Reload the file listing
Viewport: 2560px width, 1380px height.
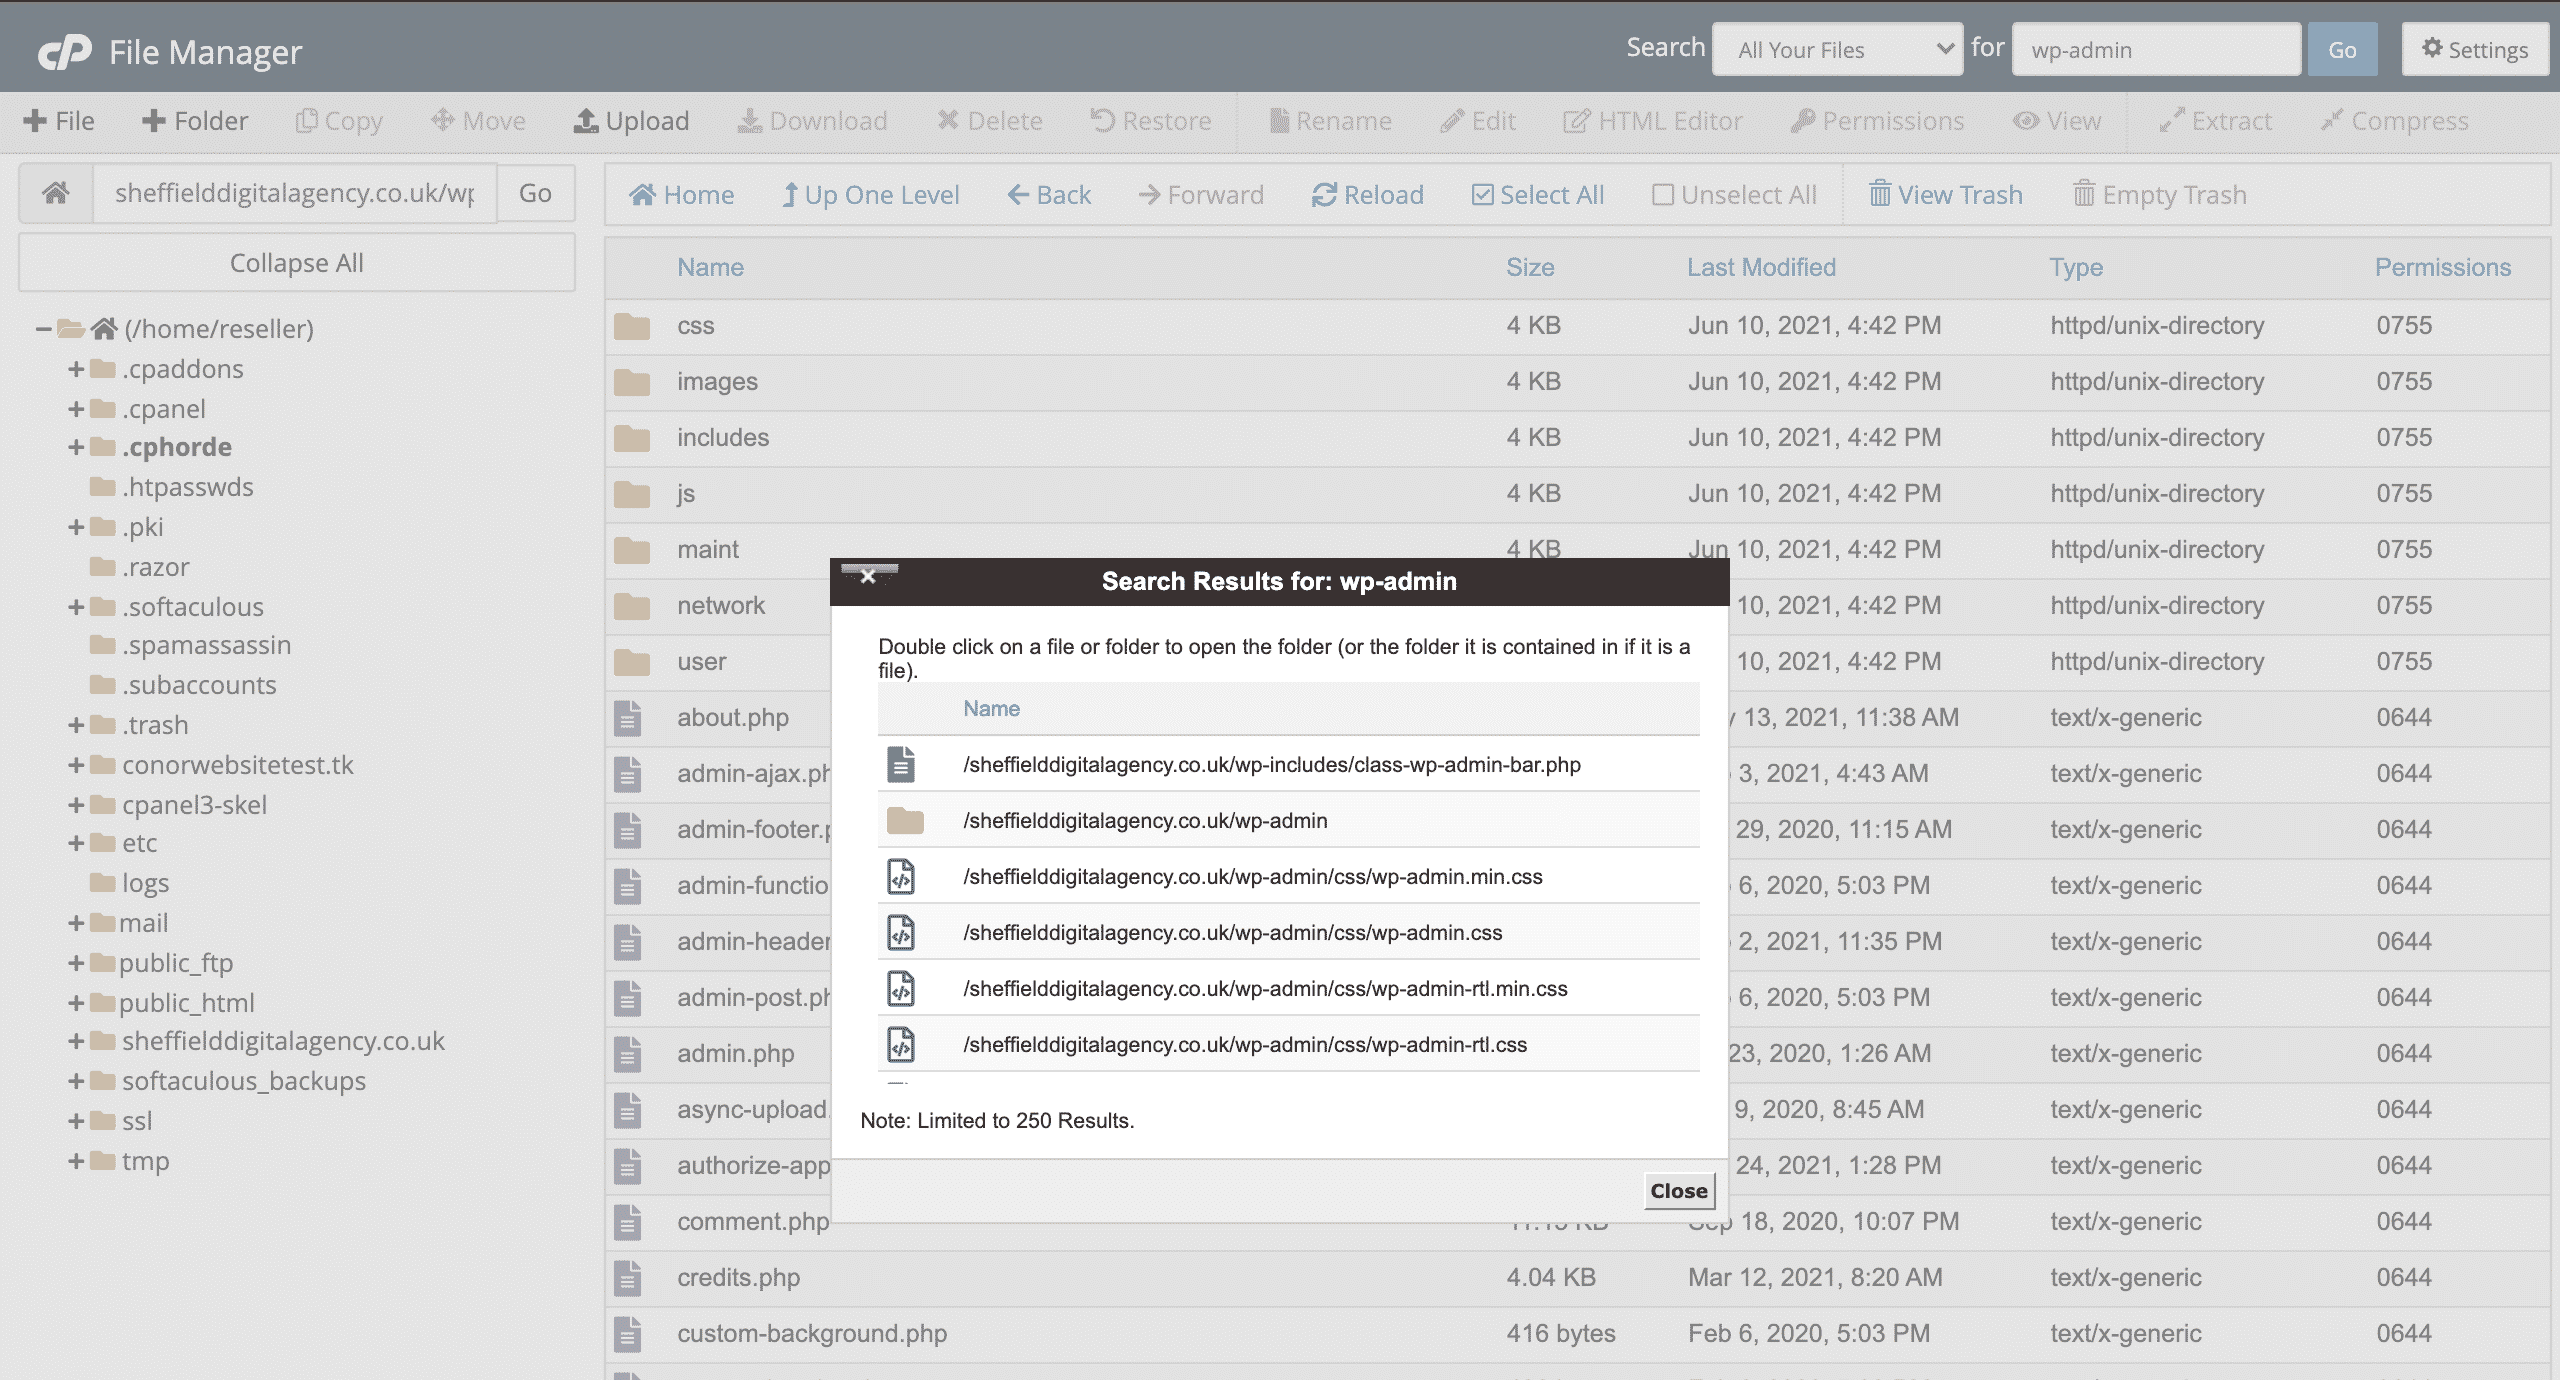point(1367,195)
